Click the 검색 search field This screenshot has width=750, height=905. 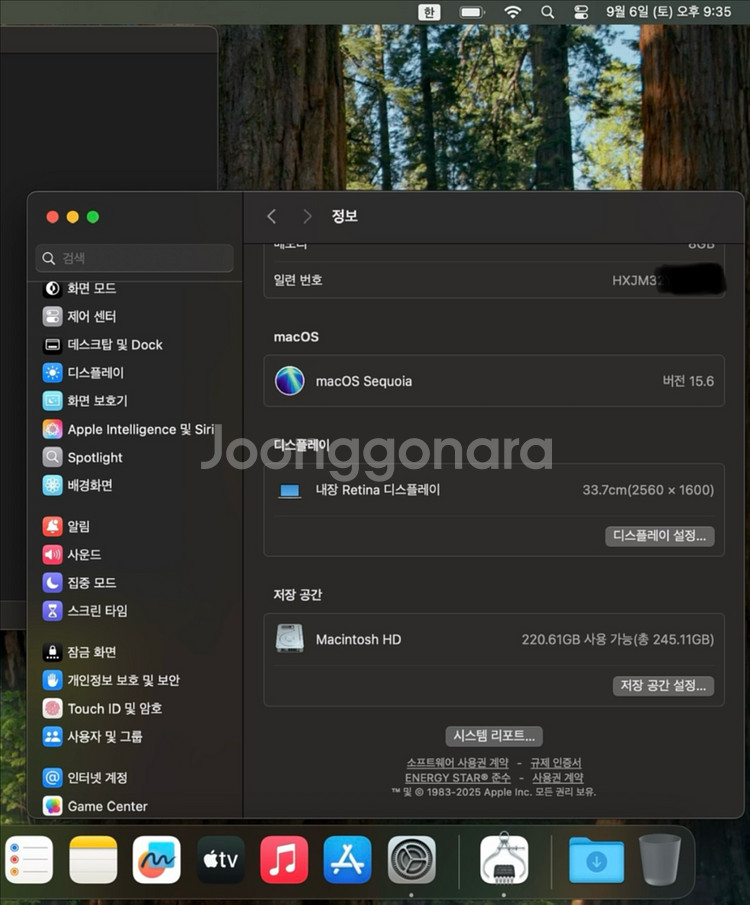coord(135,258)
